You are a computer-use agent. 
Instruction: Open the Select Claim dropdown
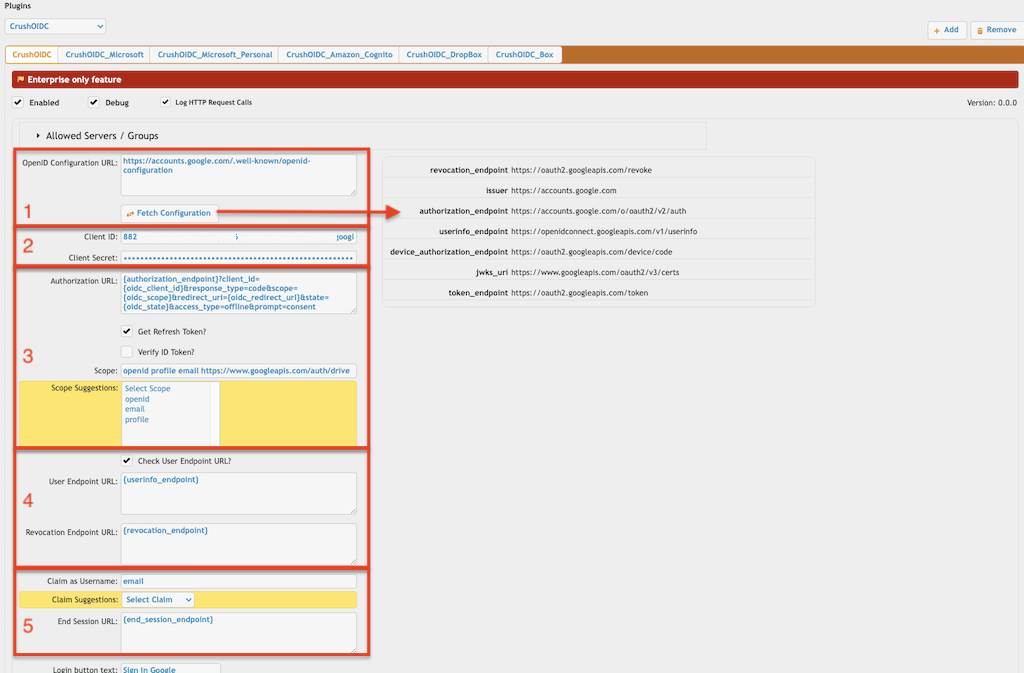point(158,600)
